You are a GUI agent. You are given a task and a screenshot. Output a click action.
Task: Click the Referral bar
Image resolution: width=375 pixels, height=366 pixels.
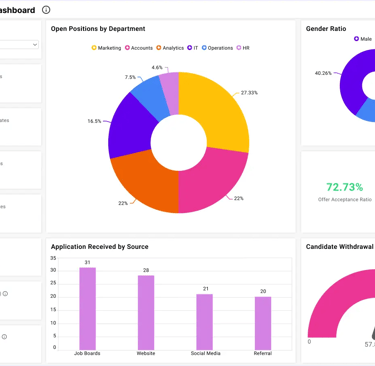pyautogui.click(x=263, y=323)
